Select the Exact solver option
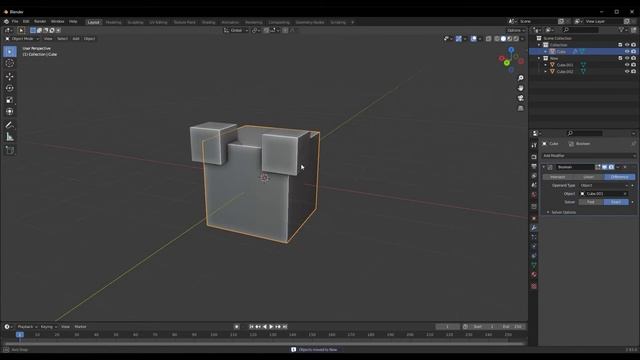 616,202
